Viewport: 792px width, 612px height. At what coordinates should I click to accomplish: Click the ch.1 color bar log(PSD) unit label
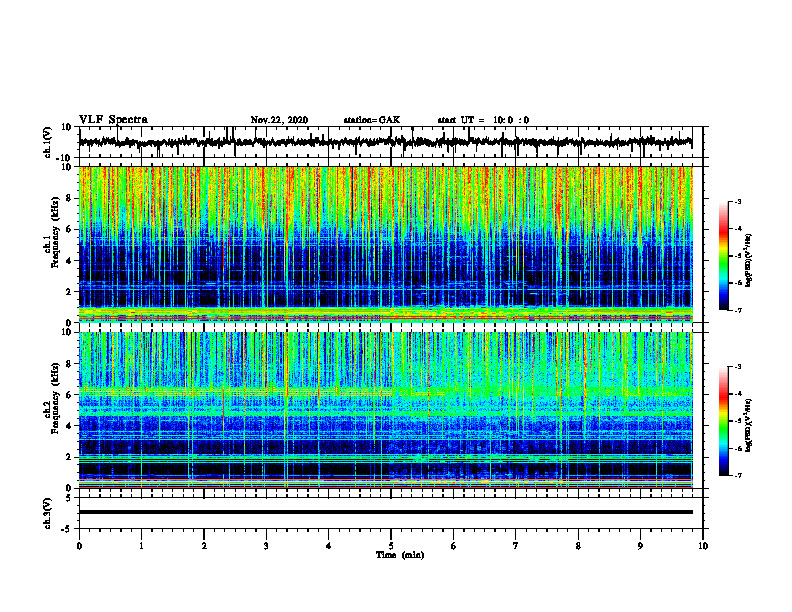[x=749, y=260]
